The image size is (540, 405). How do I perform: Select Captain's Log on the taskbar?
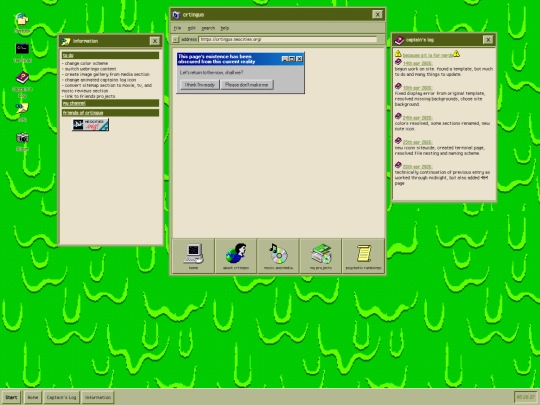click(x=61, y=397)
